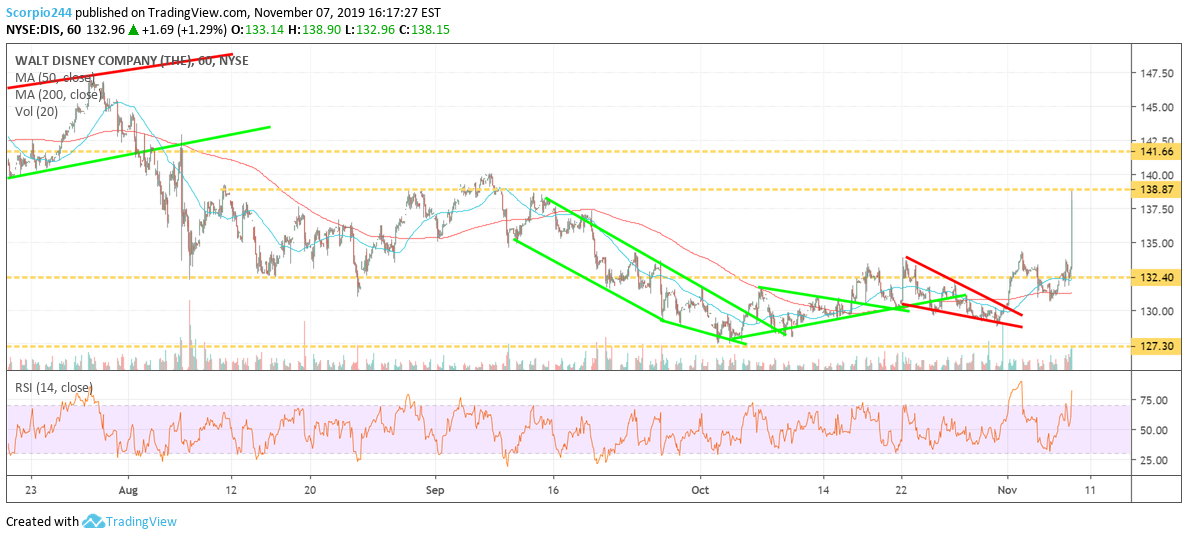
Task: Click the 'TradingView' text beside the logo
Action: click(141, 522)
